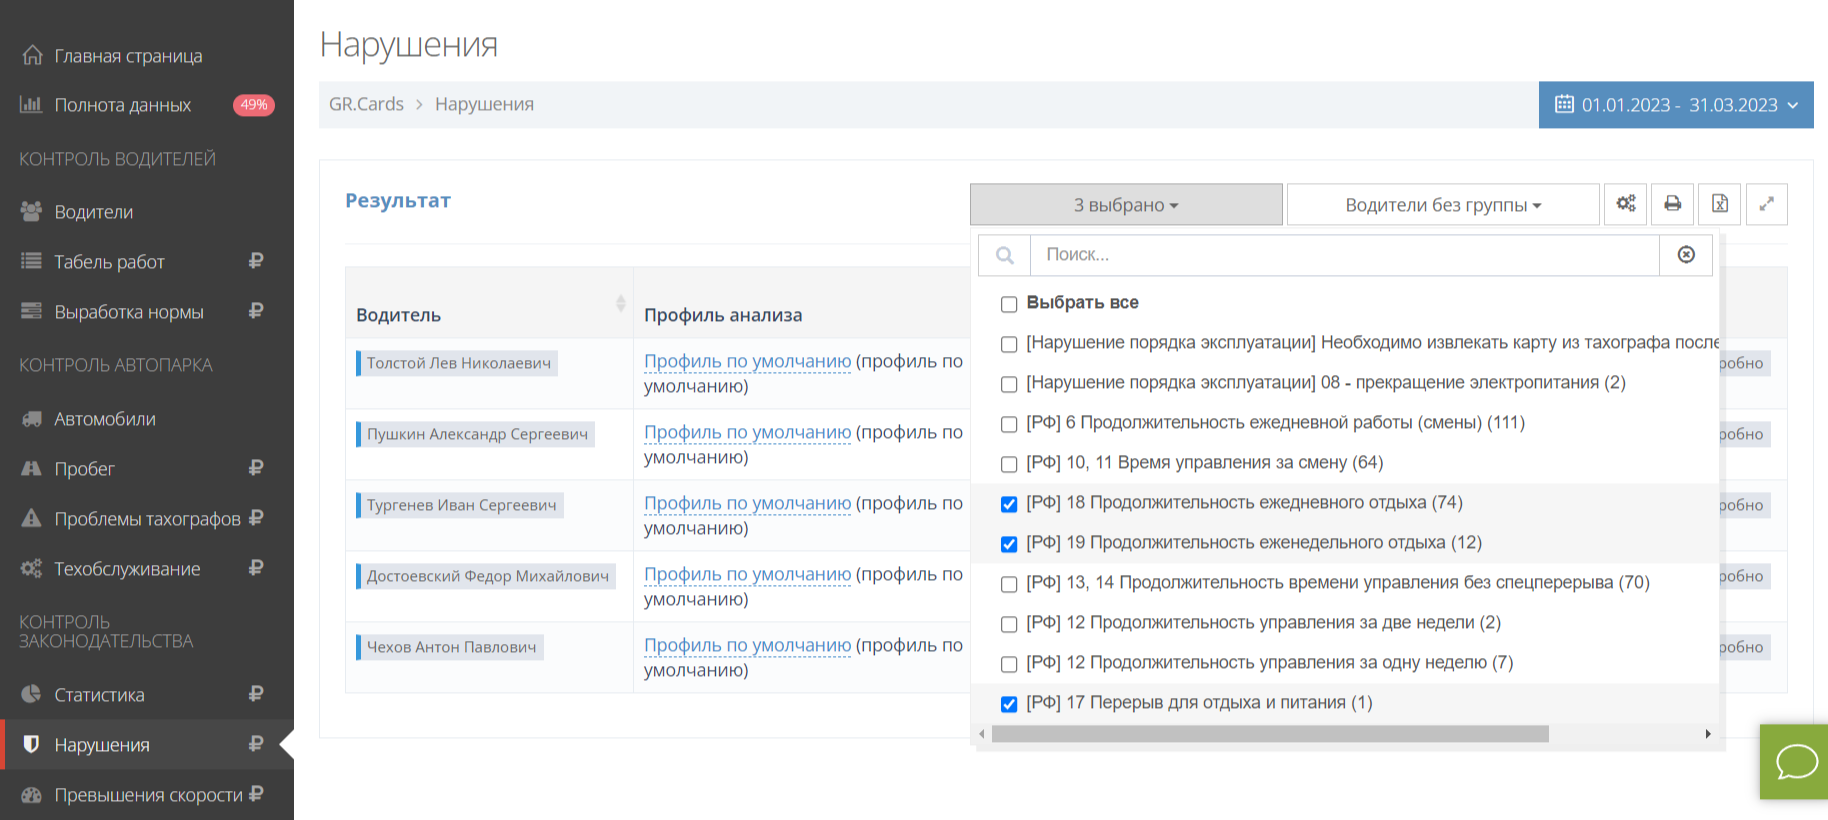Open driver Тургенев Иван Сергеевич
Viewport: 1828px width, 820px height.
coord(460,505)
